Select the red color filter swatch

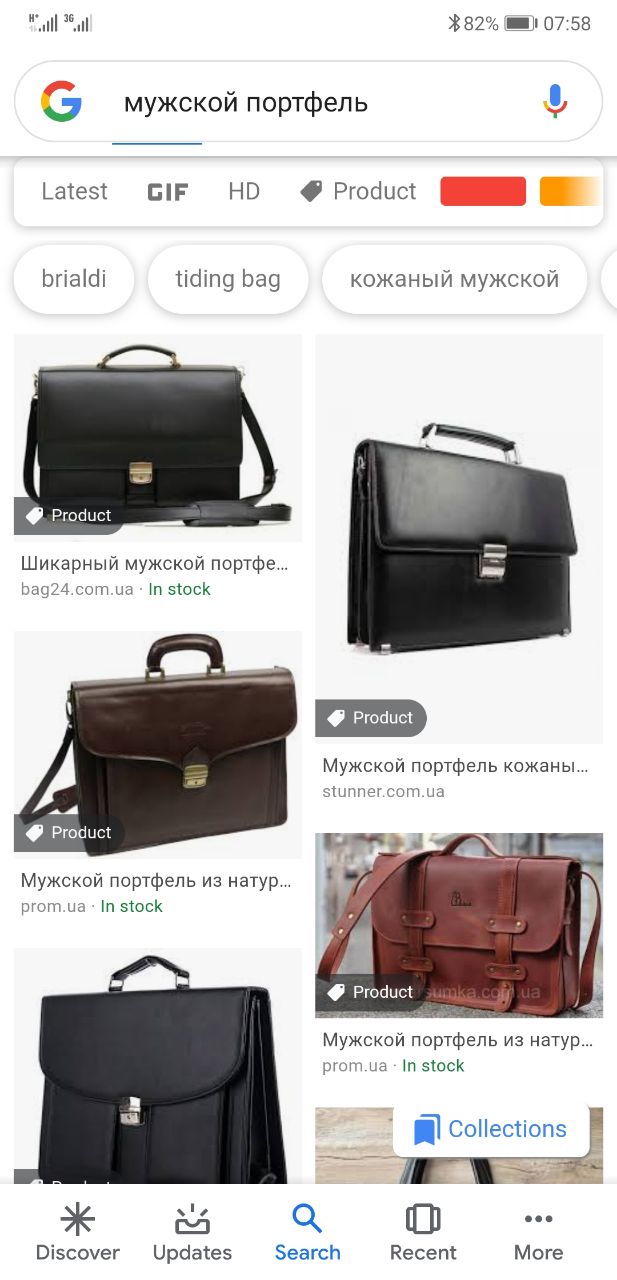(x=483, y=191)
